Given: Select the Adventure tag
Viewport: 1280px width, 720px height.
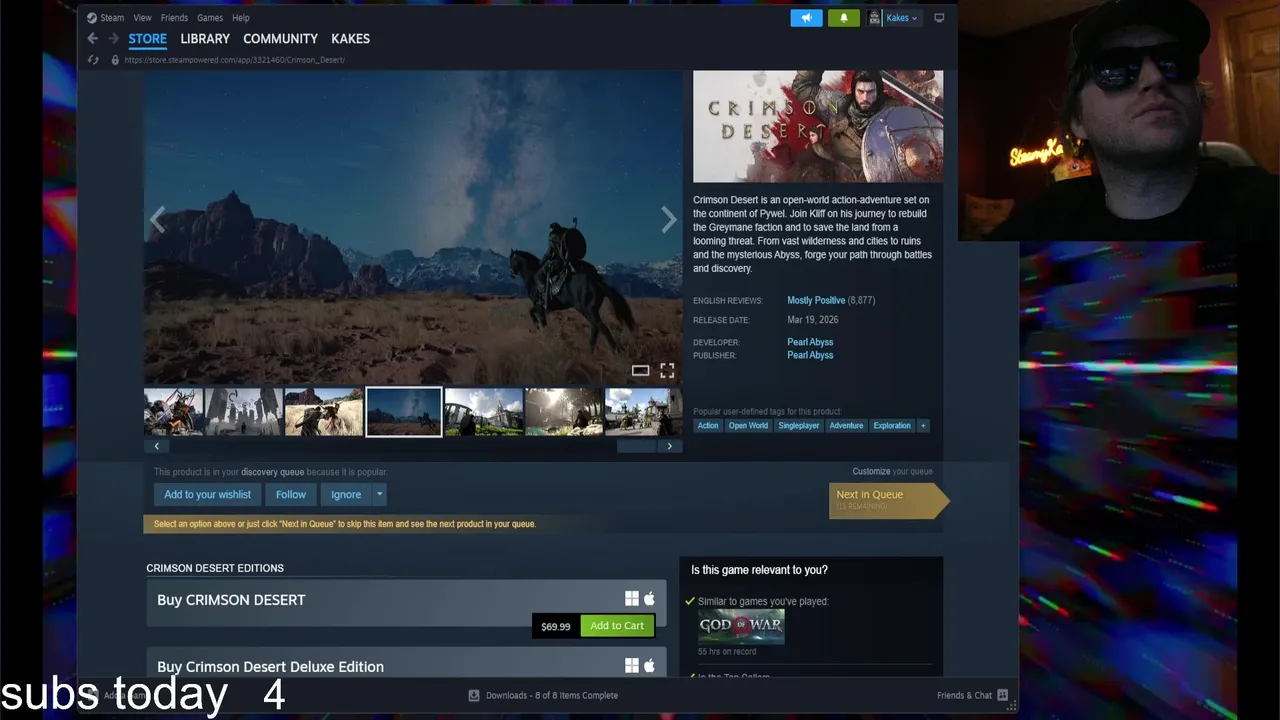Looking at the screenshot, I should (846, 425).
